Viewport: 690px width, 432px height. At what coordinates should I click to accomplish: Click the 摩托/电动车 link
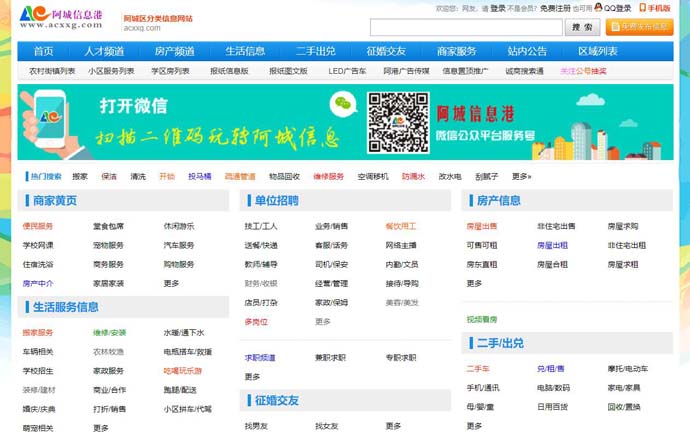(x=628, y=369)
